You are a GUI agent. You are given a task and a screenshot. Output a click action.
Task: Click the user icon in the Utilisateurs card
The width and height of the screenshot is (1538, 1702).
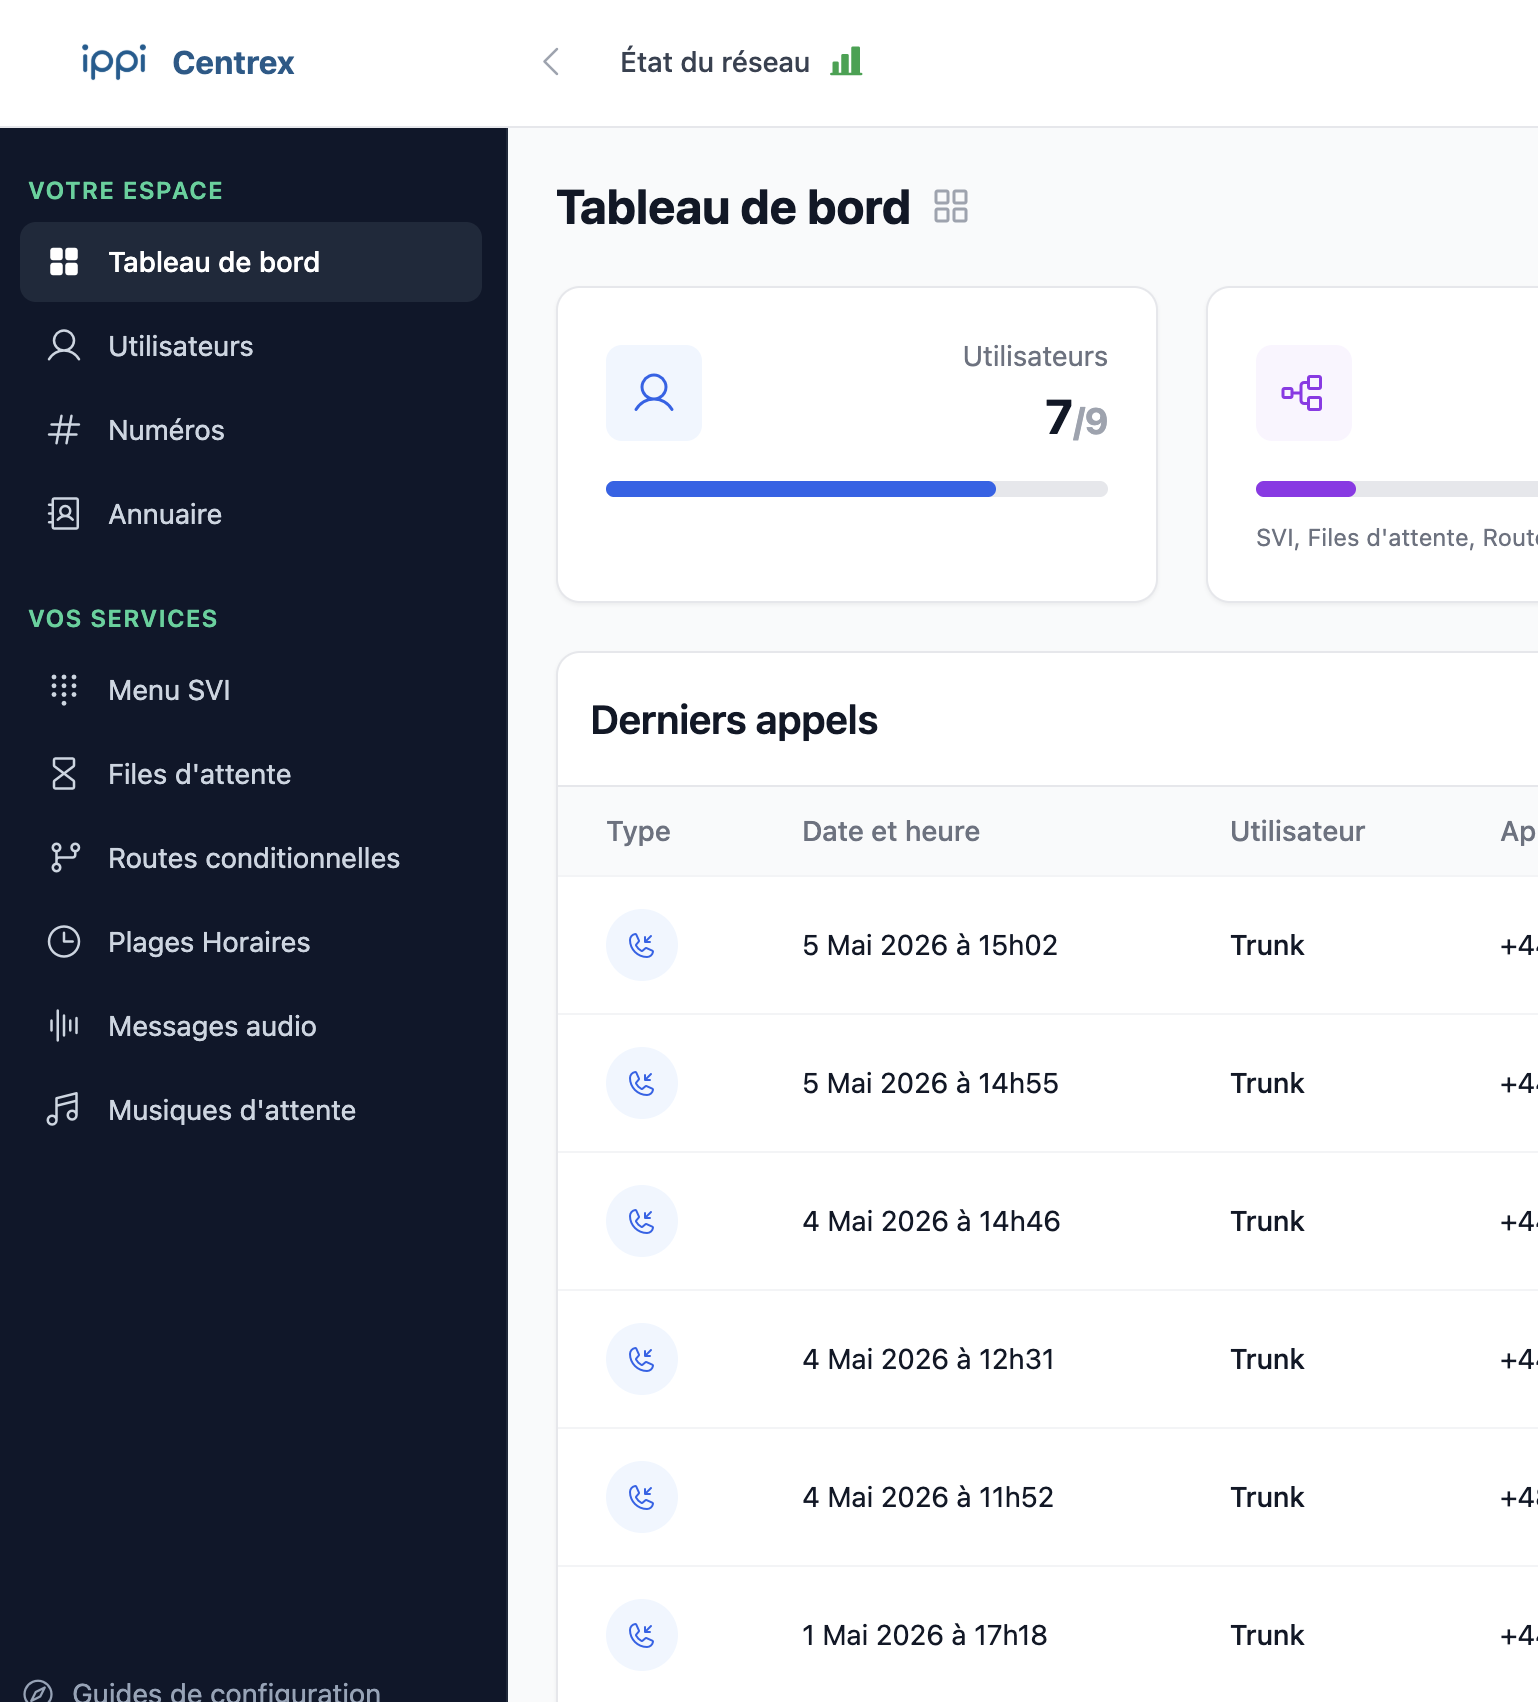coord(654,393)
